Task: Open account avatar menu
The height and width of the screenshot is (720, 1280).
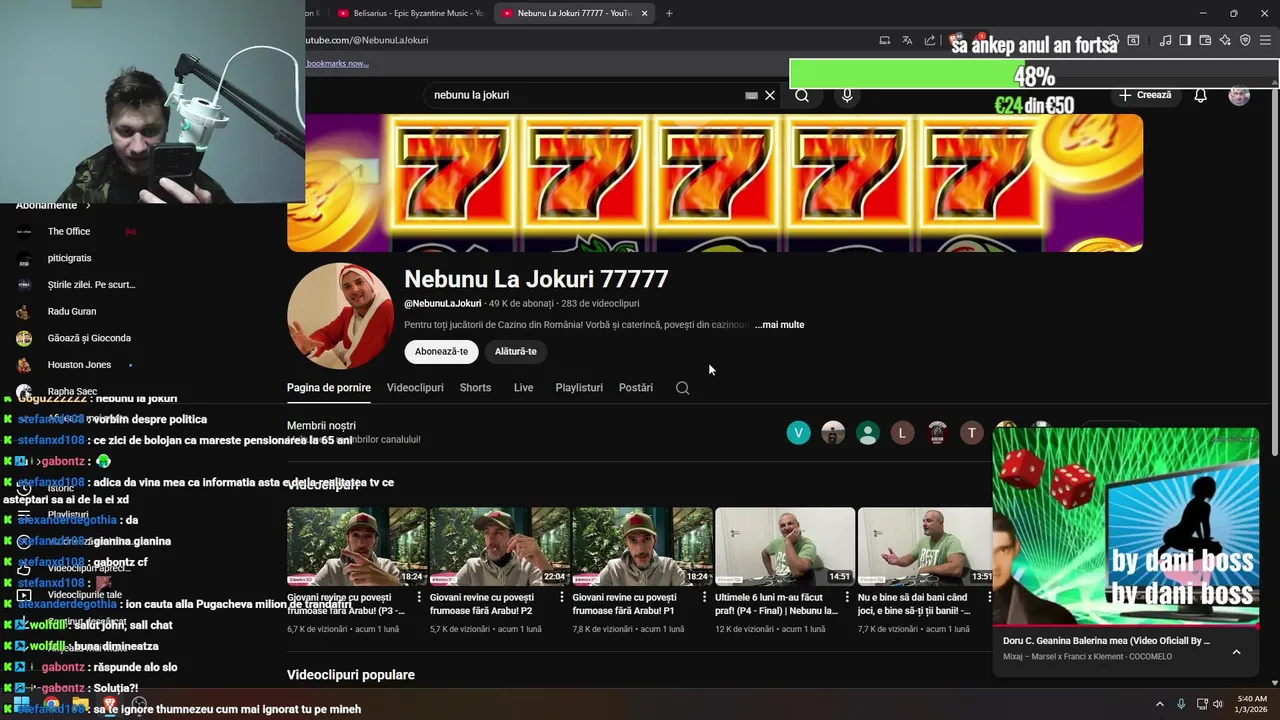Action: (x=1239, y=95)
